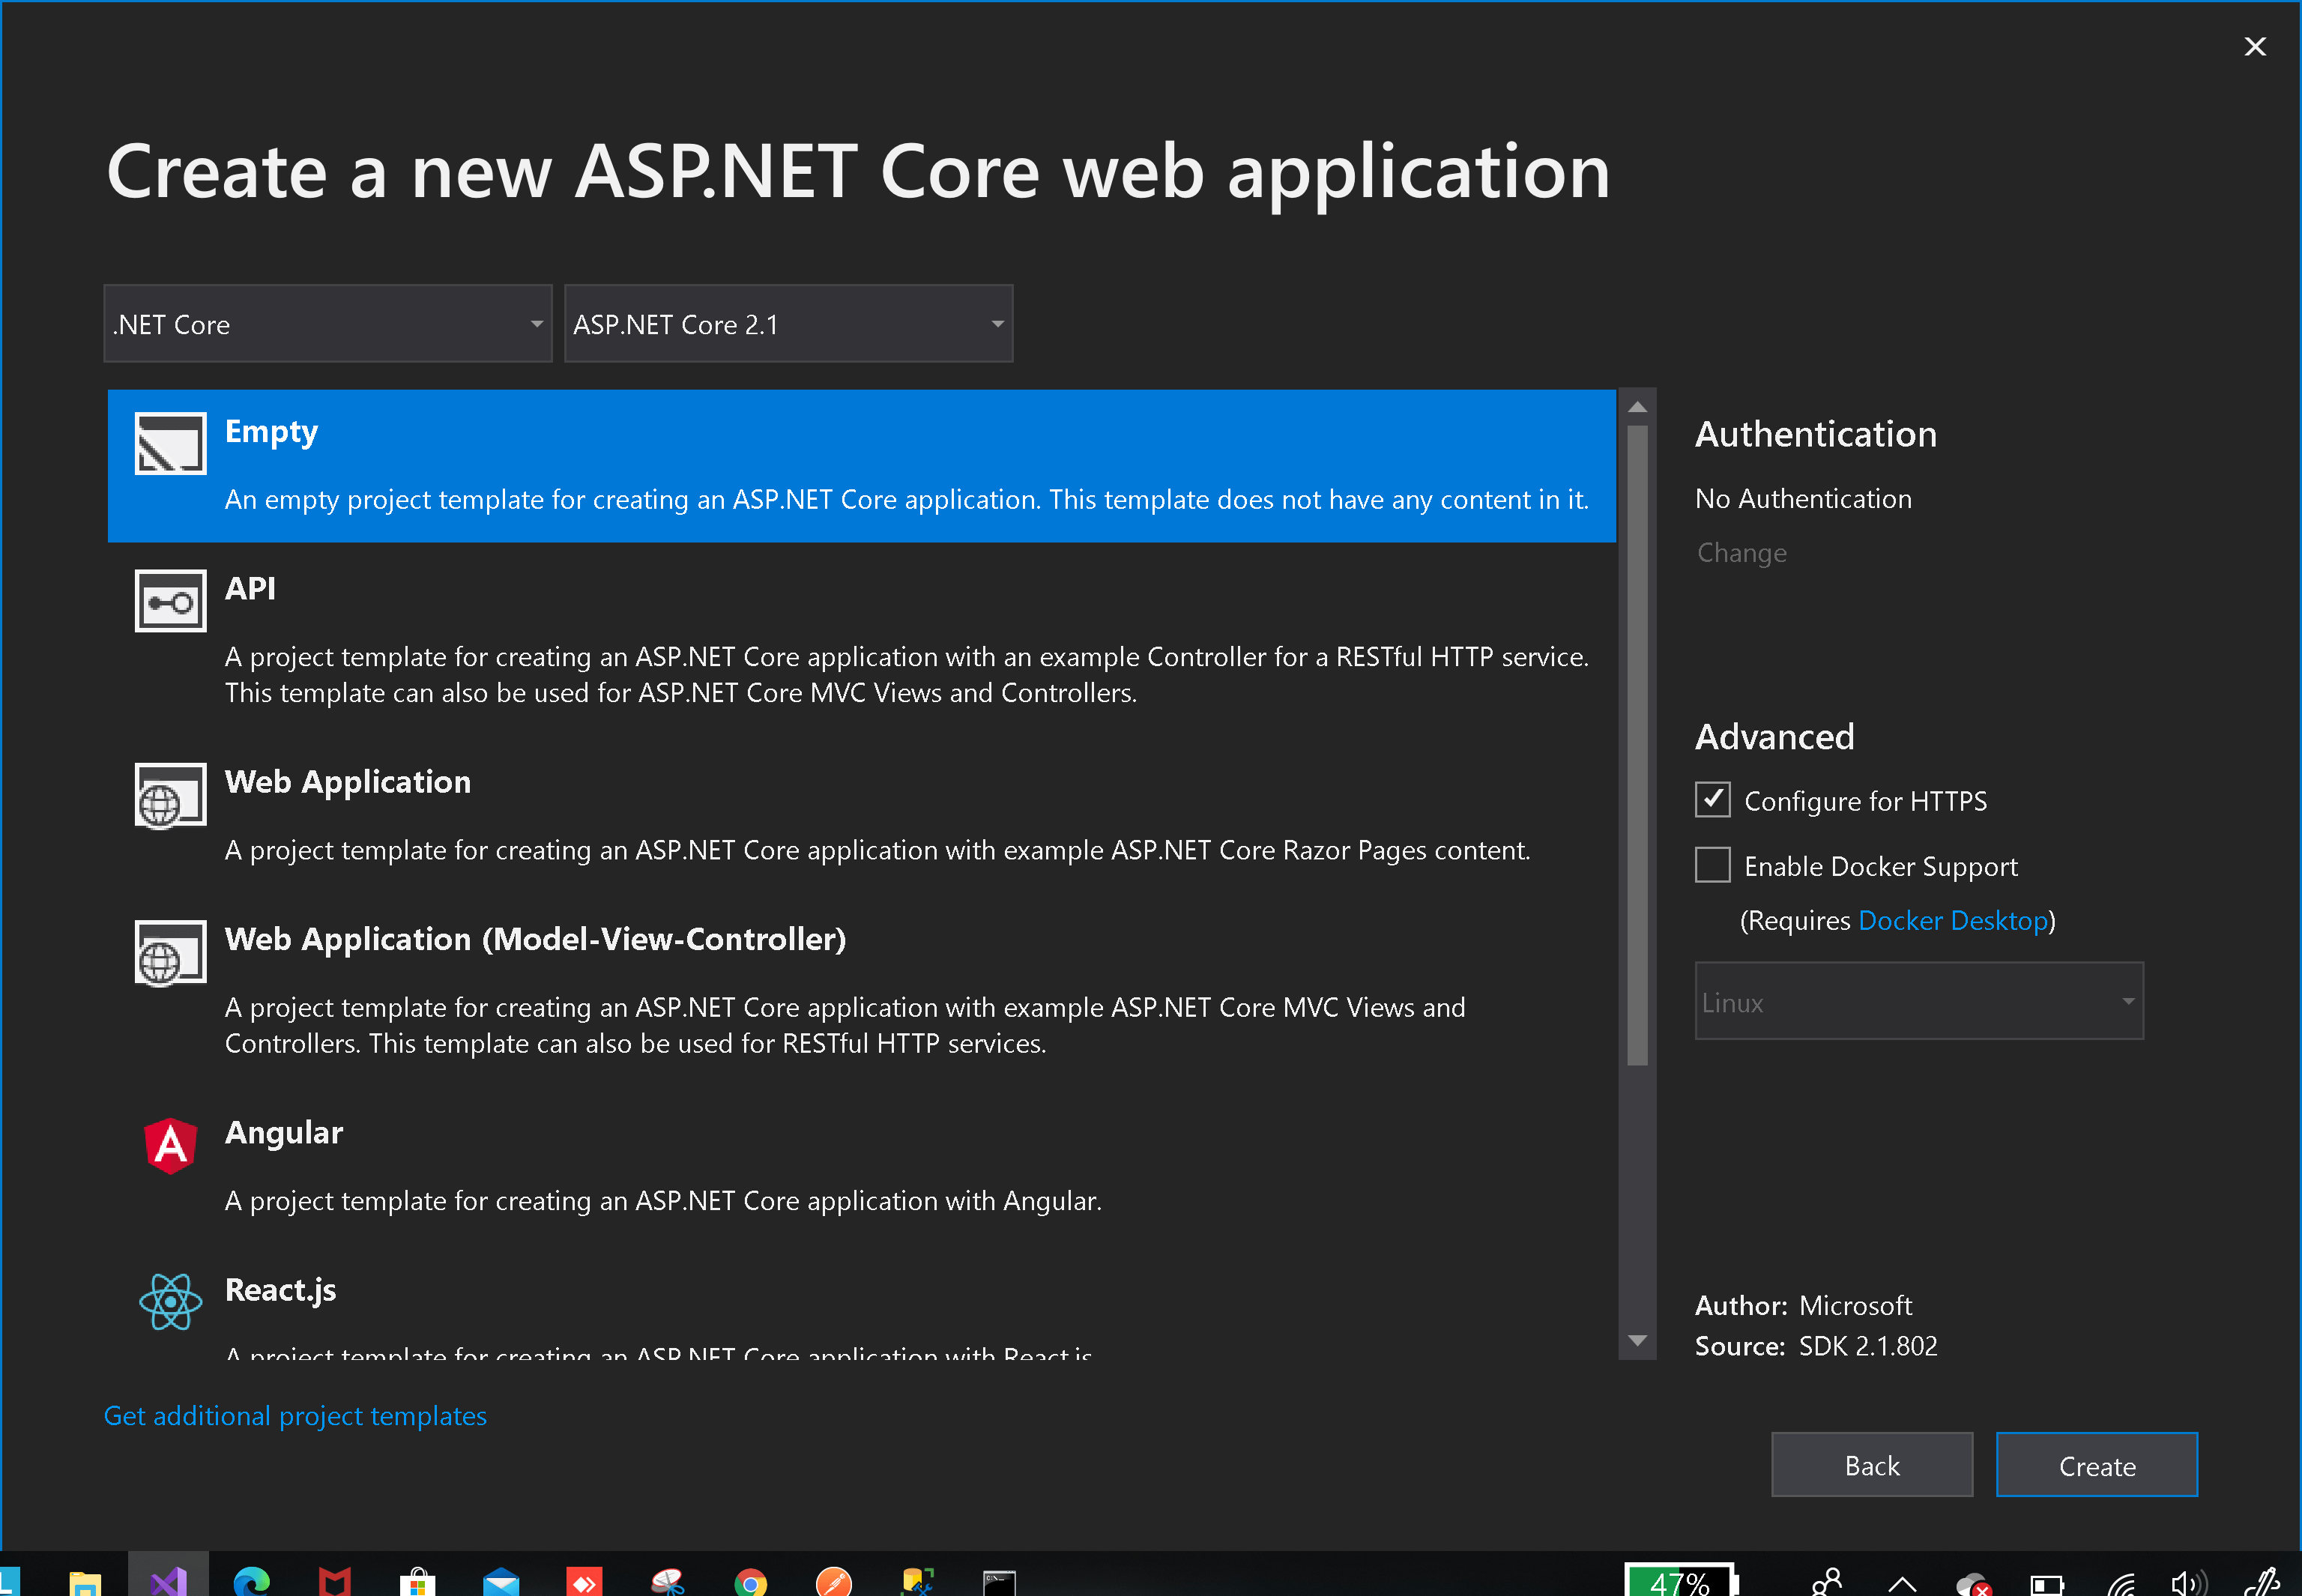Open Visual Studio from the taskbar

click(168, 1580)
